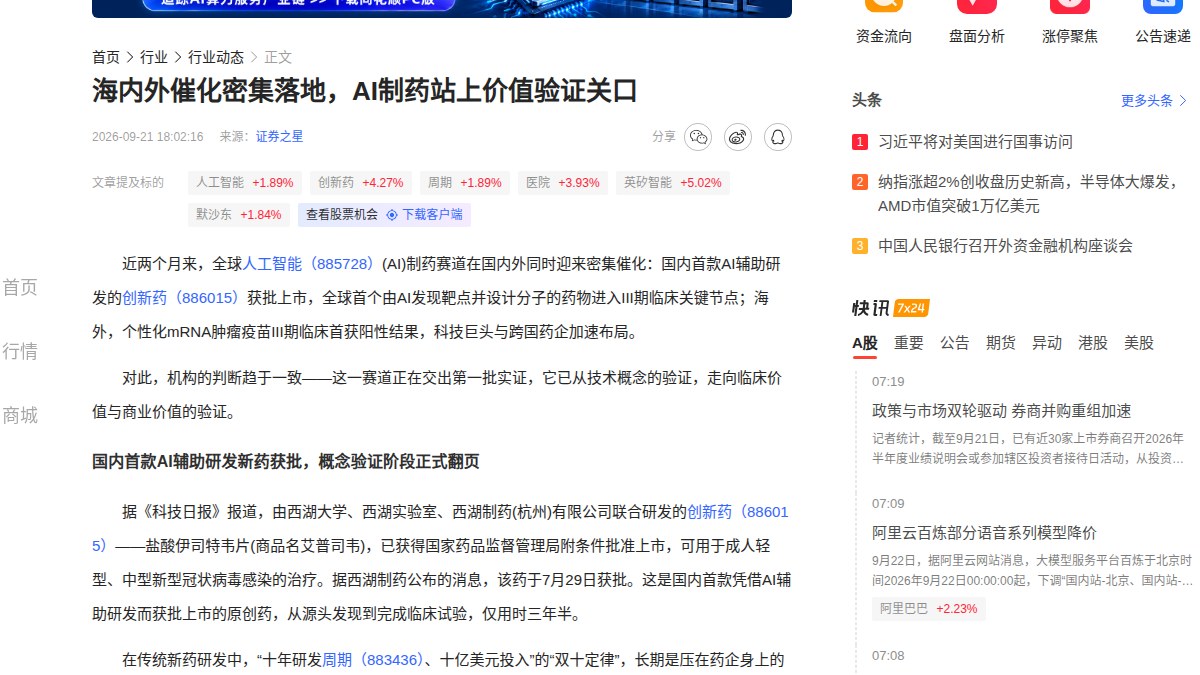
Task: Click the 医院 +3.93% stock tag
Action: point(563,183)
